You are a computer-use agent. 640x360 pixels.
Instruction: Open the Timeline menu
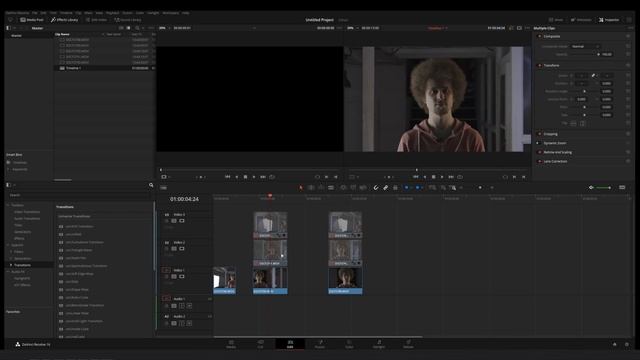66,13
